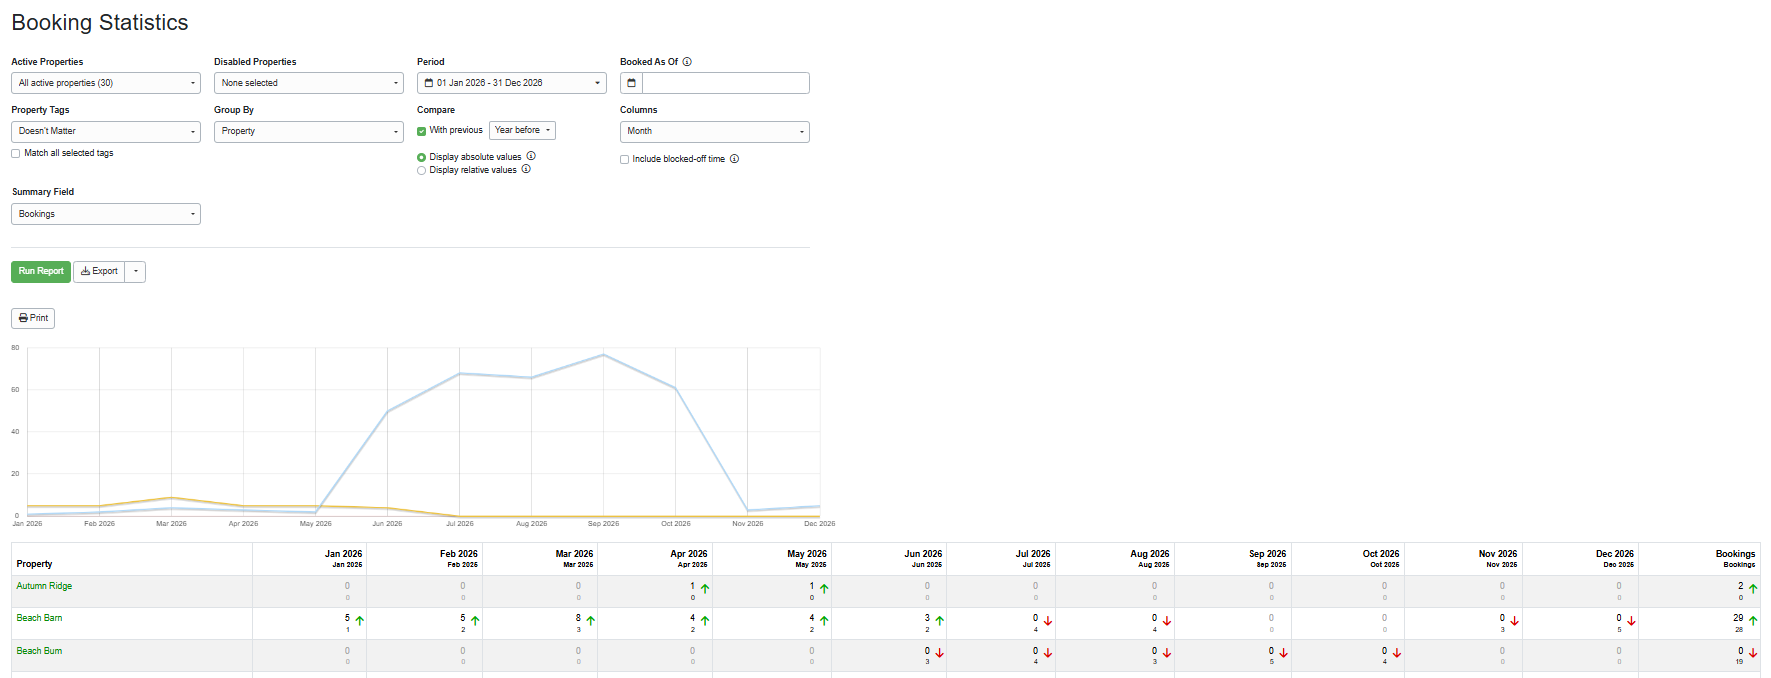Click red down arrow in Beach Barn Nov 2026

[x=1514, y=621]
